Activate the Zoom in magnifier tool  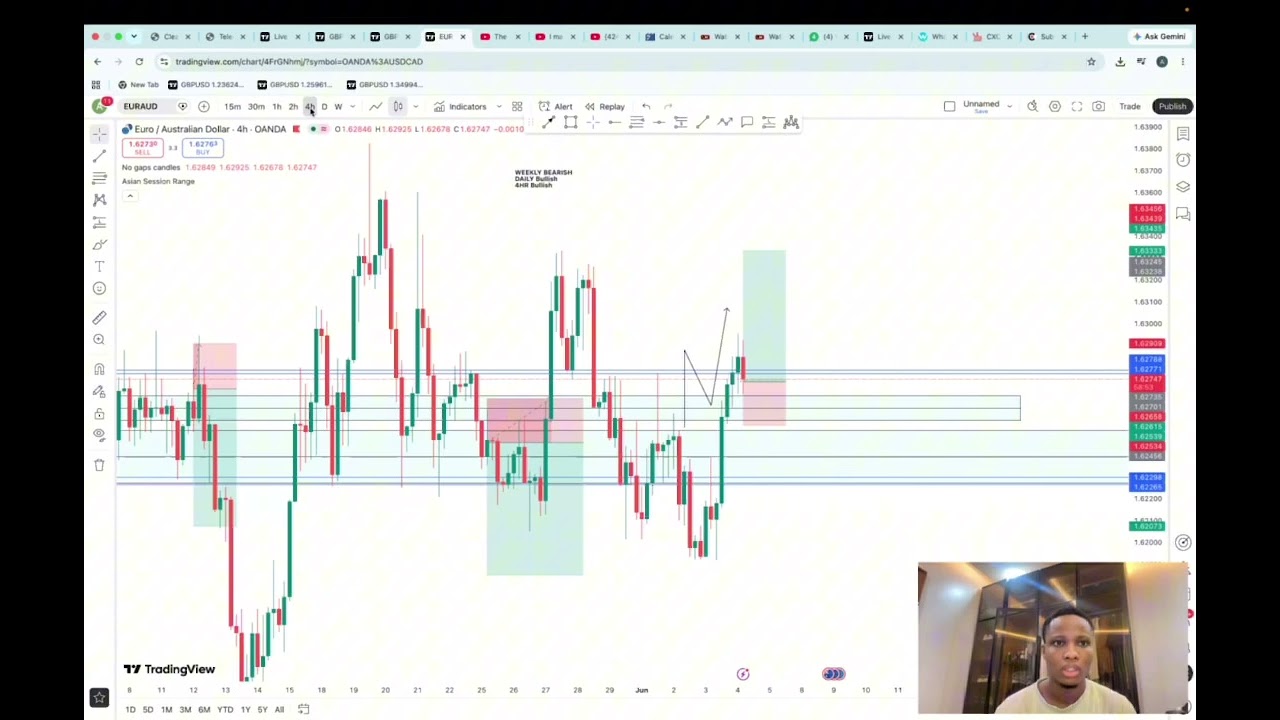point(99,340)
